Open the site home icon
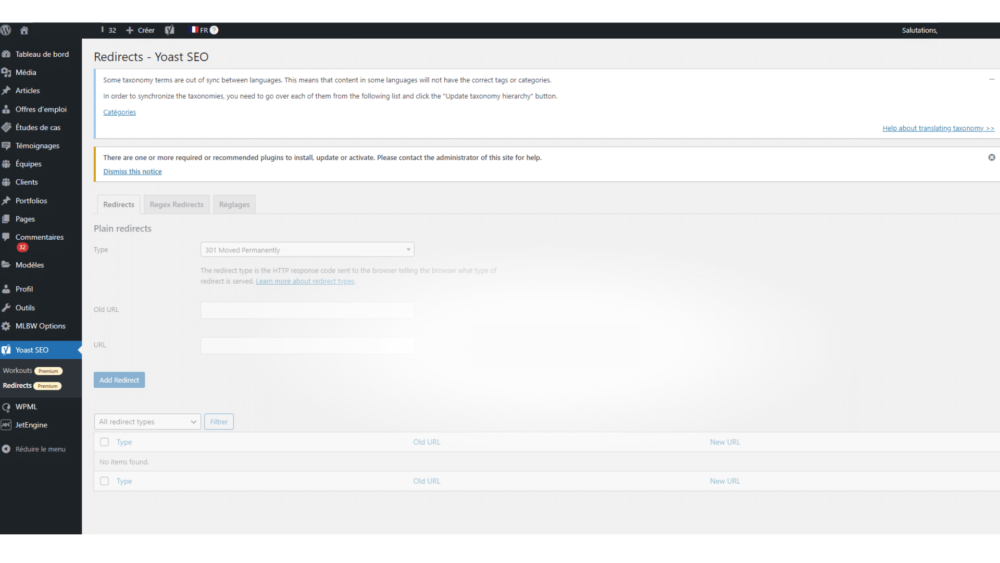The image size is (1000, 563). click(24, 30)
